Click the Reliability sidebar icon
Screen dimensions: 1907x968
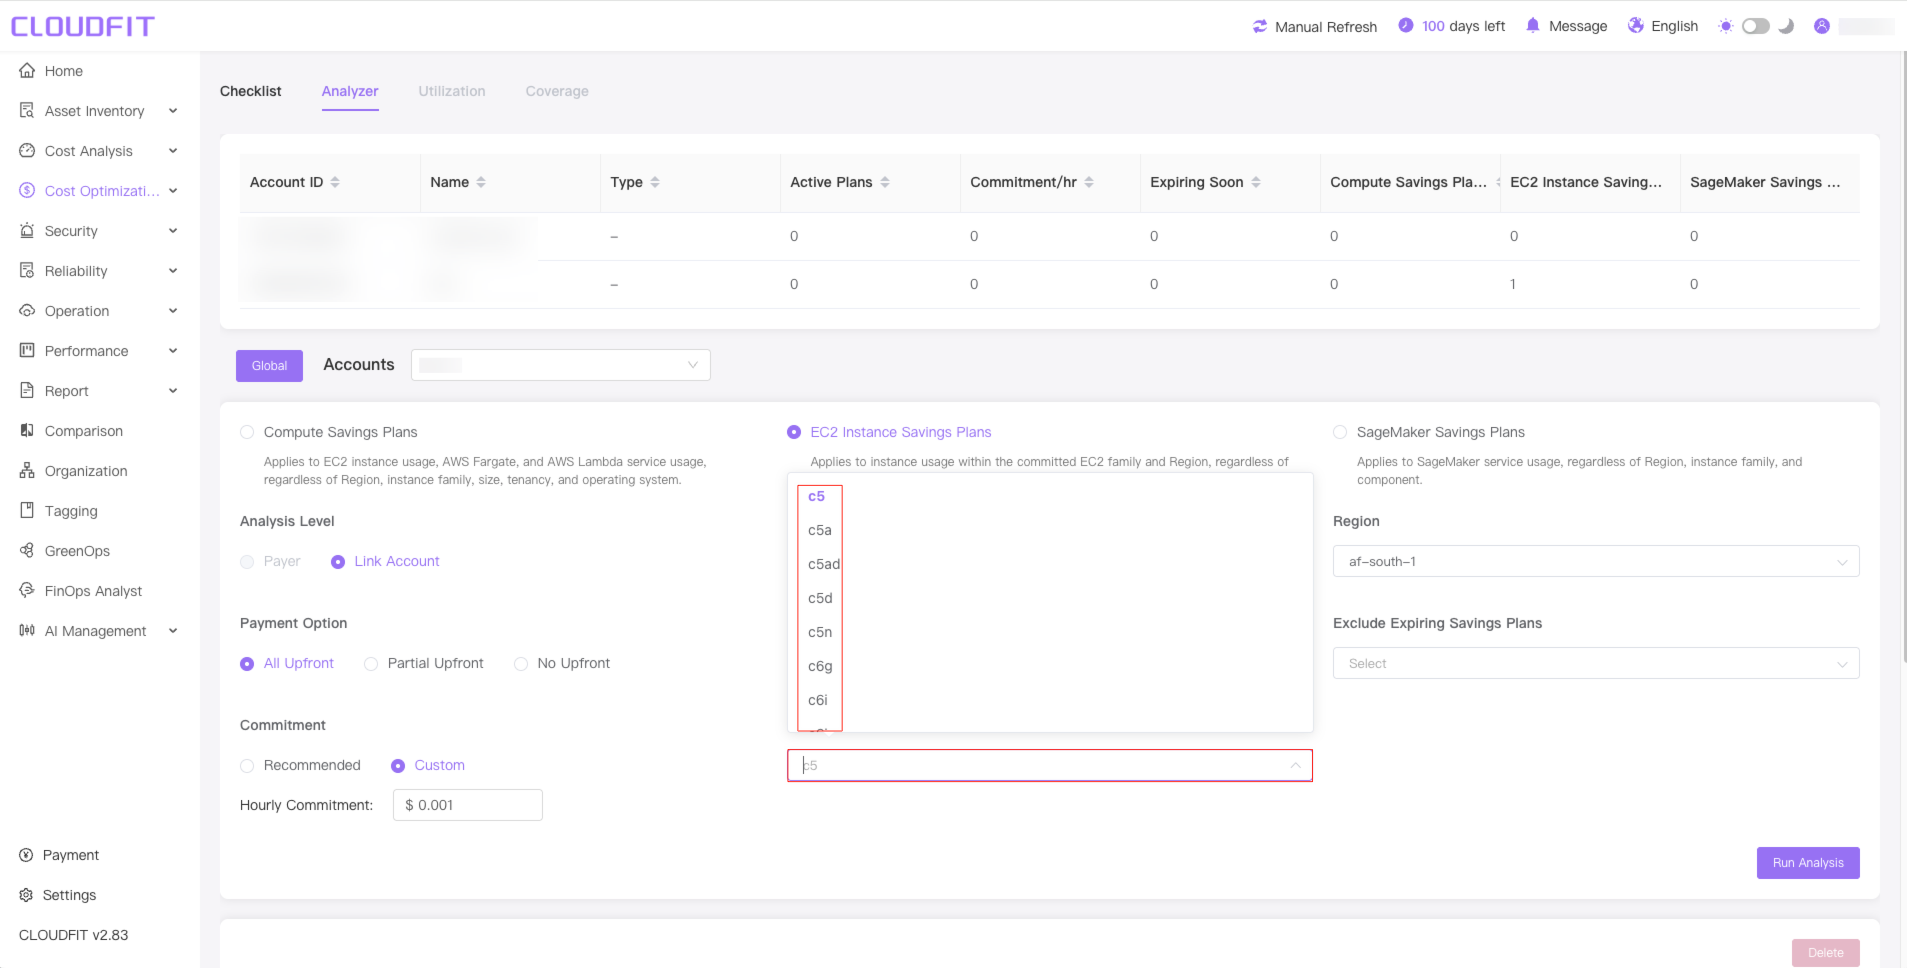[x=27, y=271]
